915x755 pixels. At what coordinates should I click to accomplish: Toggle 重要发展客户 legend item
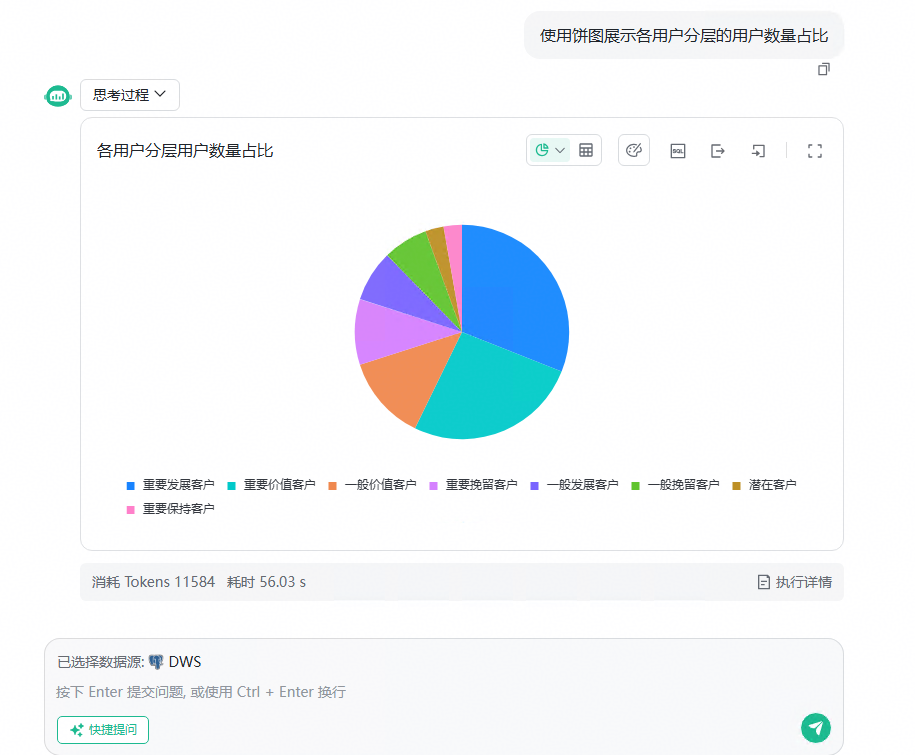tap(170, 485)
